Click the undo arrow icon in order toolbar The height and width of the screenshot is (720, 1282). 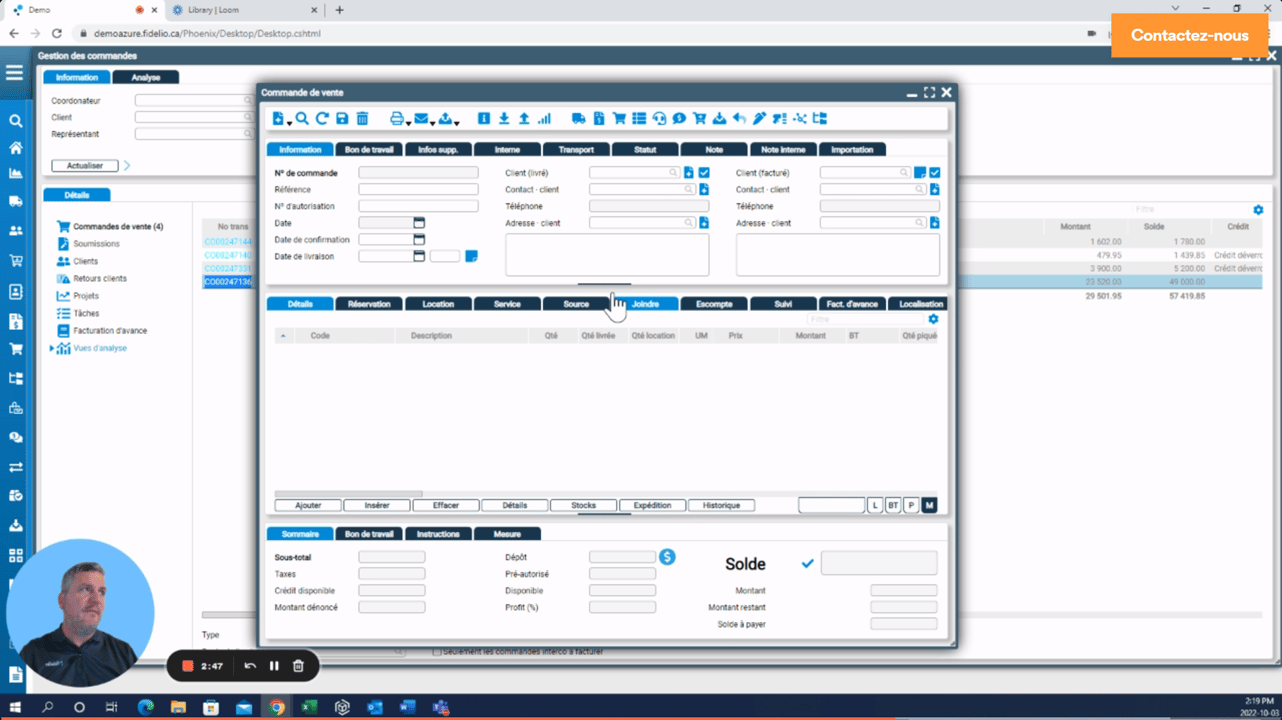pyautogui.click(x=739, y=118)
